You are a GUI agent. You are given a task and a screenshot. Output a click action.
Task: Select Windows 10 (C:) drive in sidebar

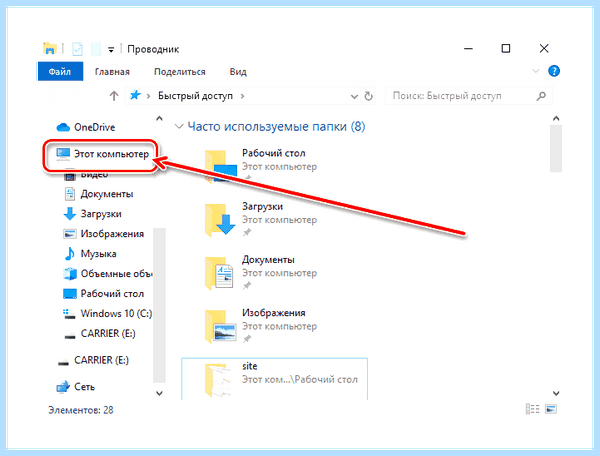coord(108,314)
